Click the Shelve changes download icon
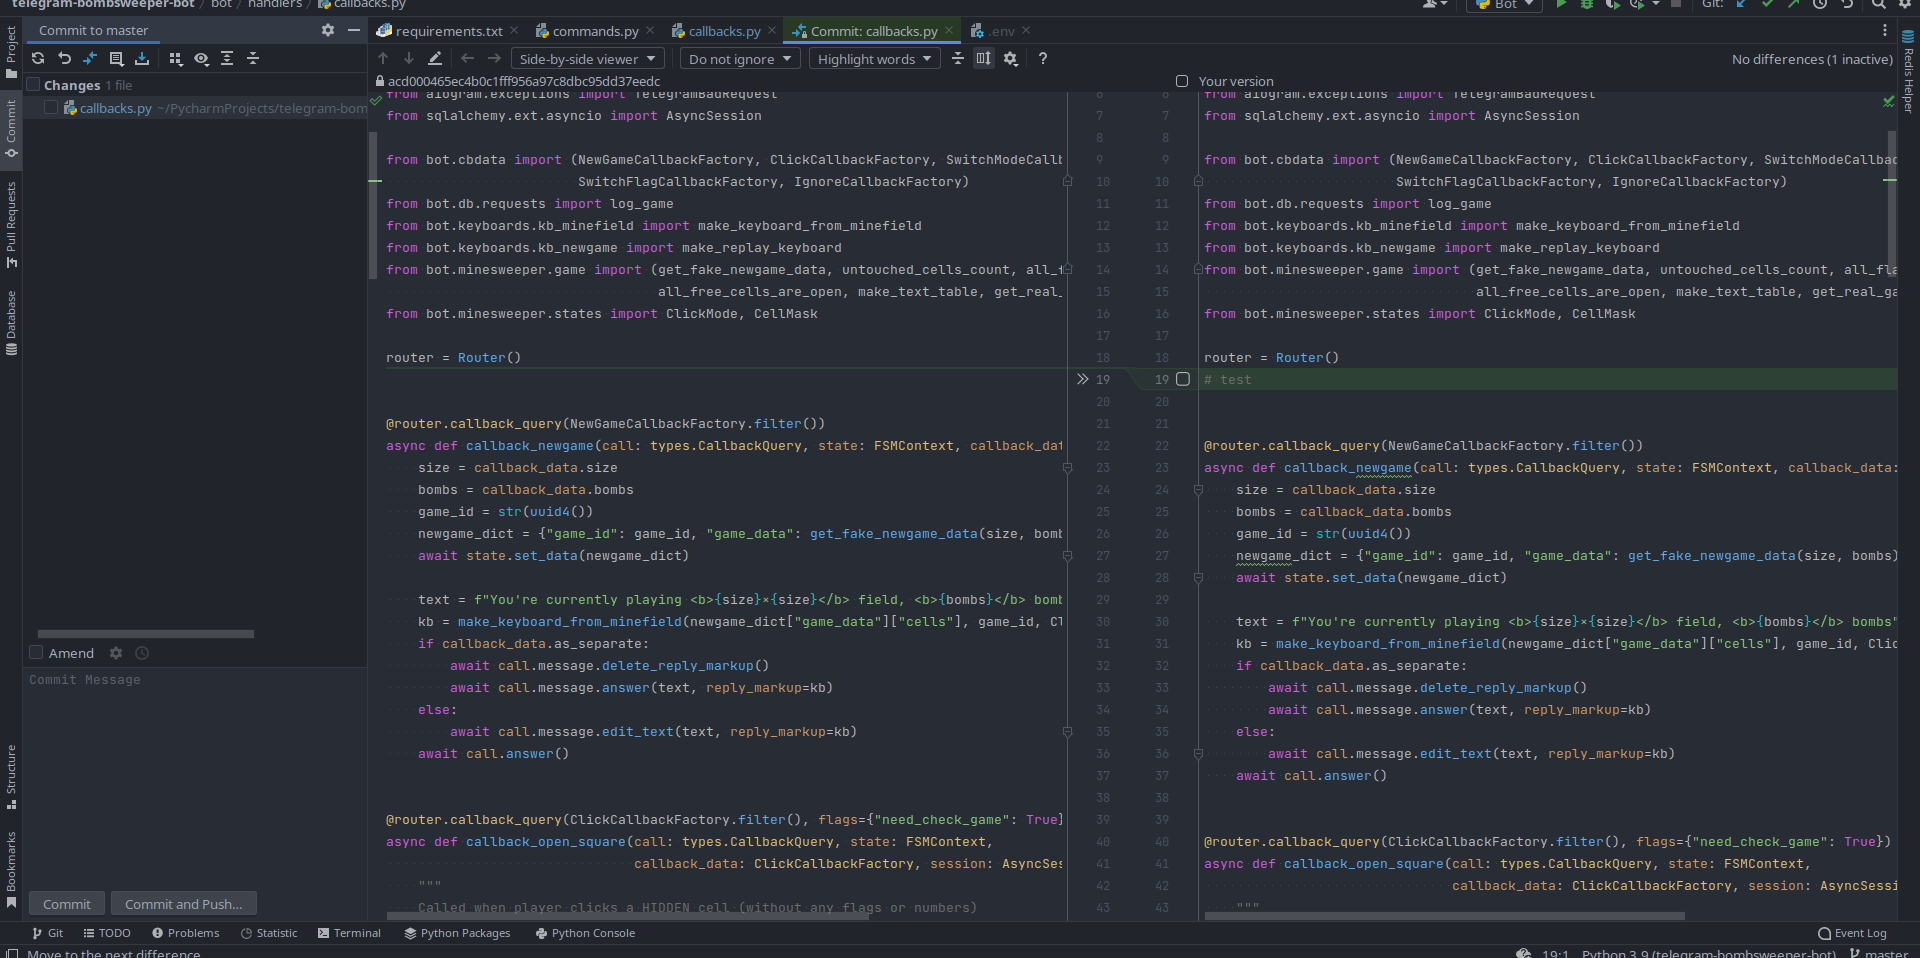This screenshot has height=958, width=1920. pyautogui.click(x=142, y=59)
